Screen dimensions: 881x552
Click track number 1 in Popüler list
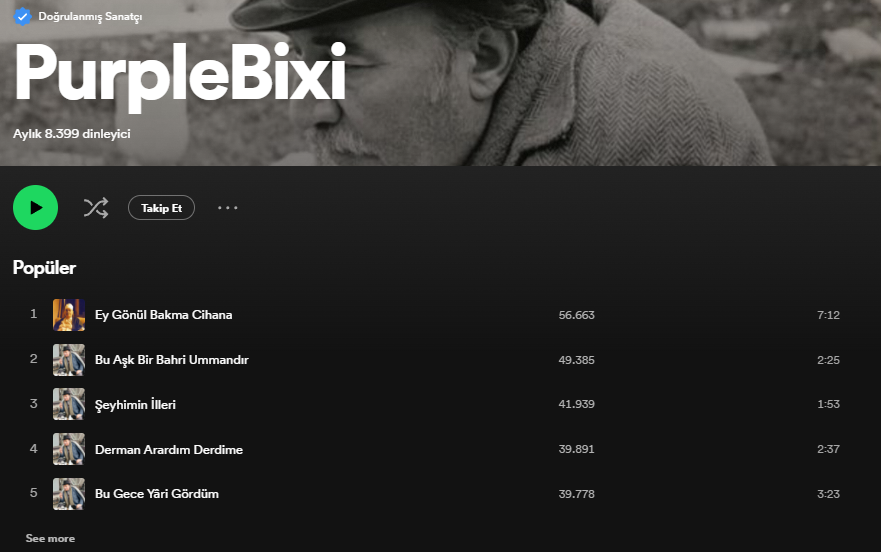coord(34,314)
